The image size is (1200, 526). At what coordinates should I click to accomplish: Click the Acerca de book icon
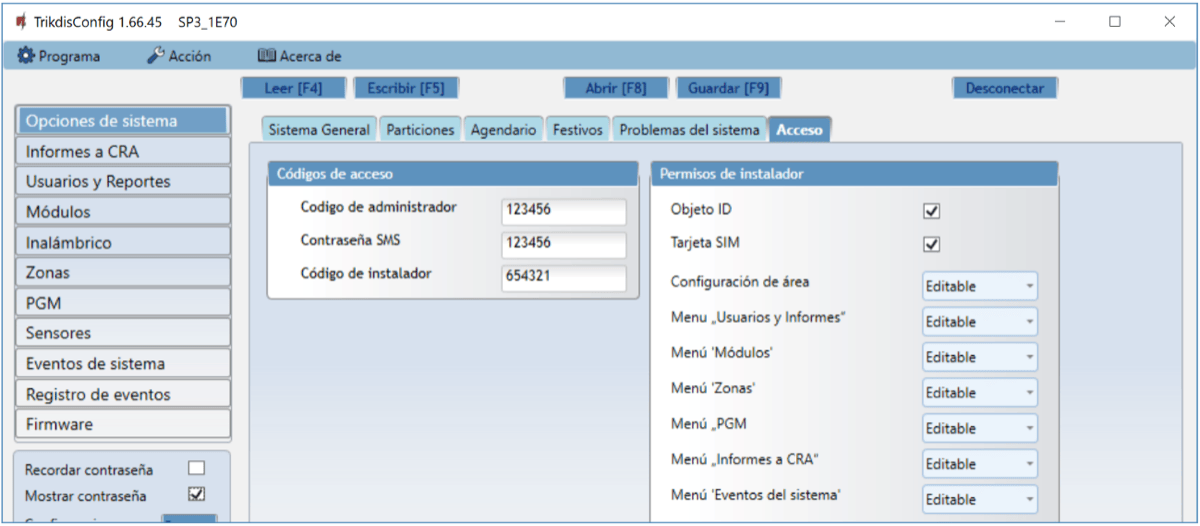pyautogui.click(x=266, y=56)
